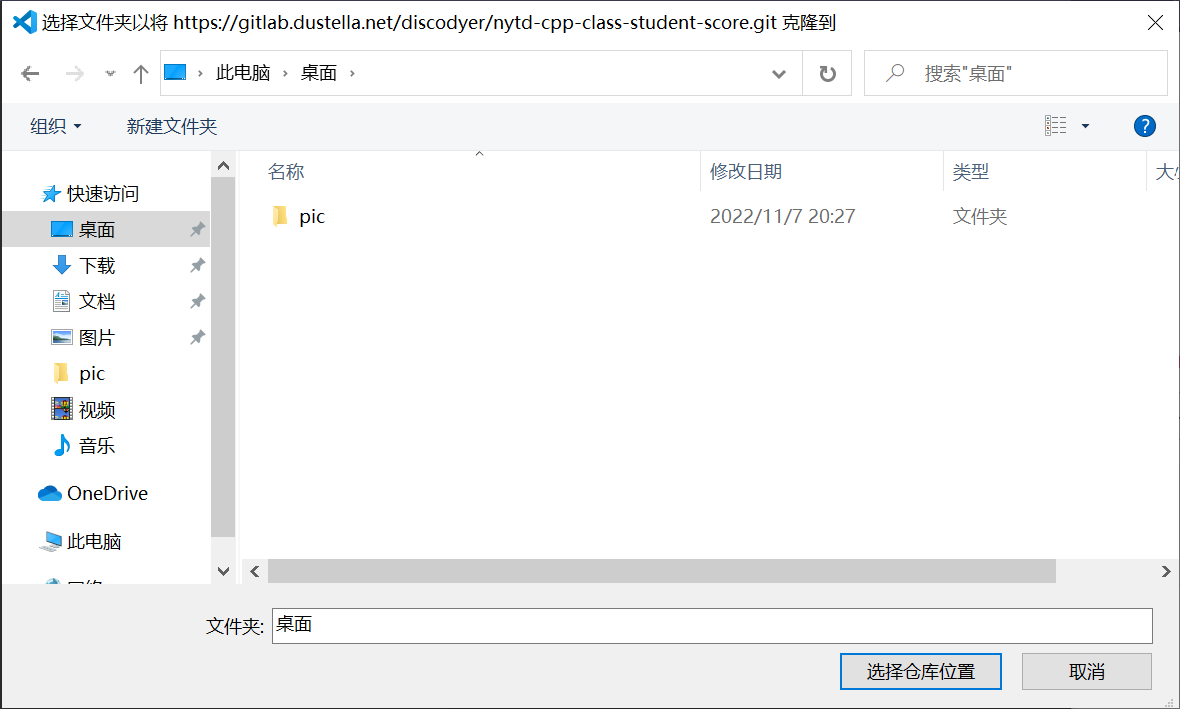1180x709 pixels.
Task: Click the Downloads (下载) folder icon in sidebar
Action: [x=62, y=266]
